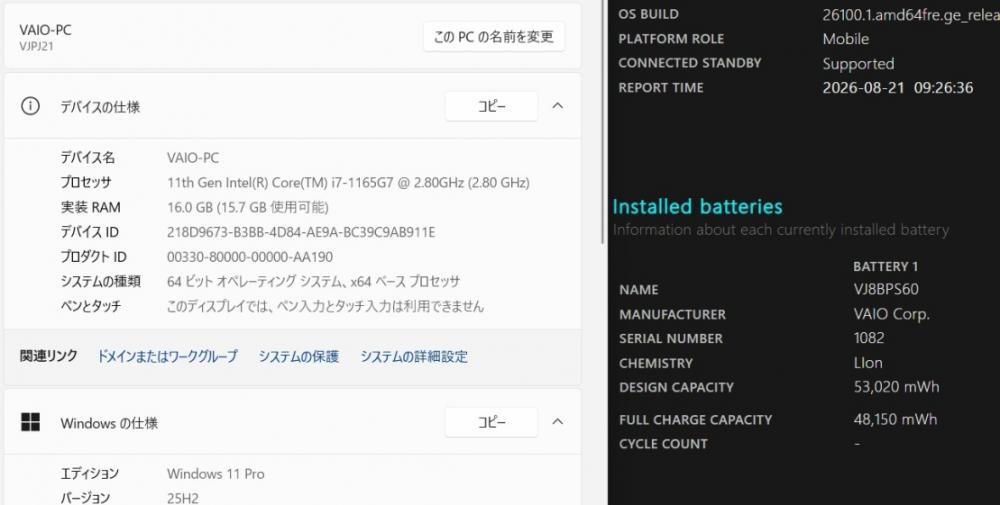Open the system protection link
The width and height of the screenshot is (1000, 505).
(x=298, y=356)
